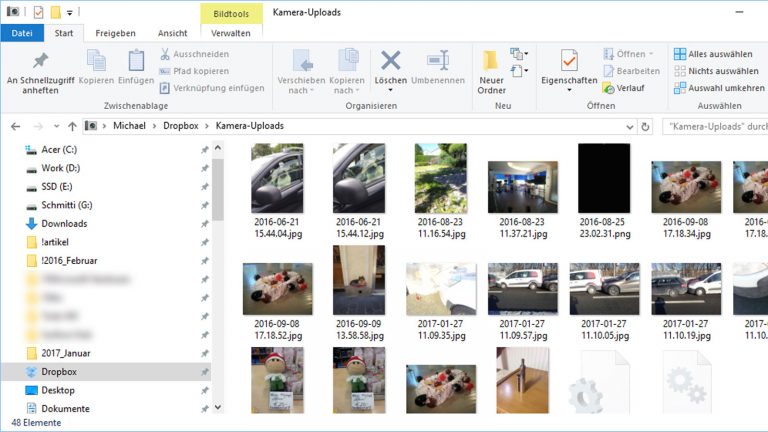The width and height of the screenshot is (768, 432).
Task: Open the Freigeben ribbon tab
Action: [115, 33]
